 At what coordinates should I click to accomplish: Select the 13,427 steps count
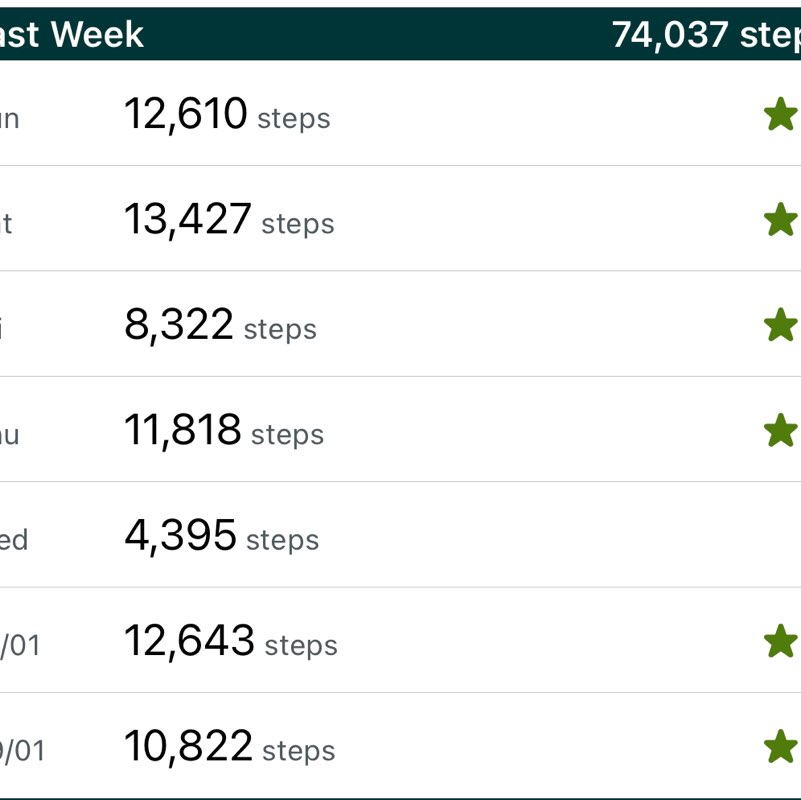point(228,221)
